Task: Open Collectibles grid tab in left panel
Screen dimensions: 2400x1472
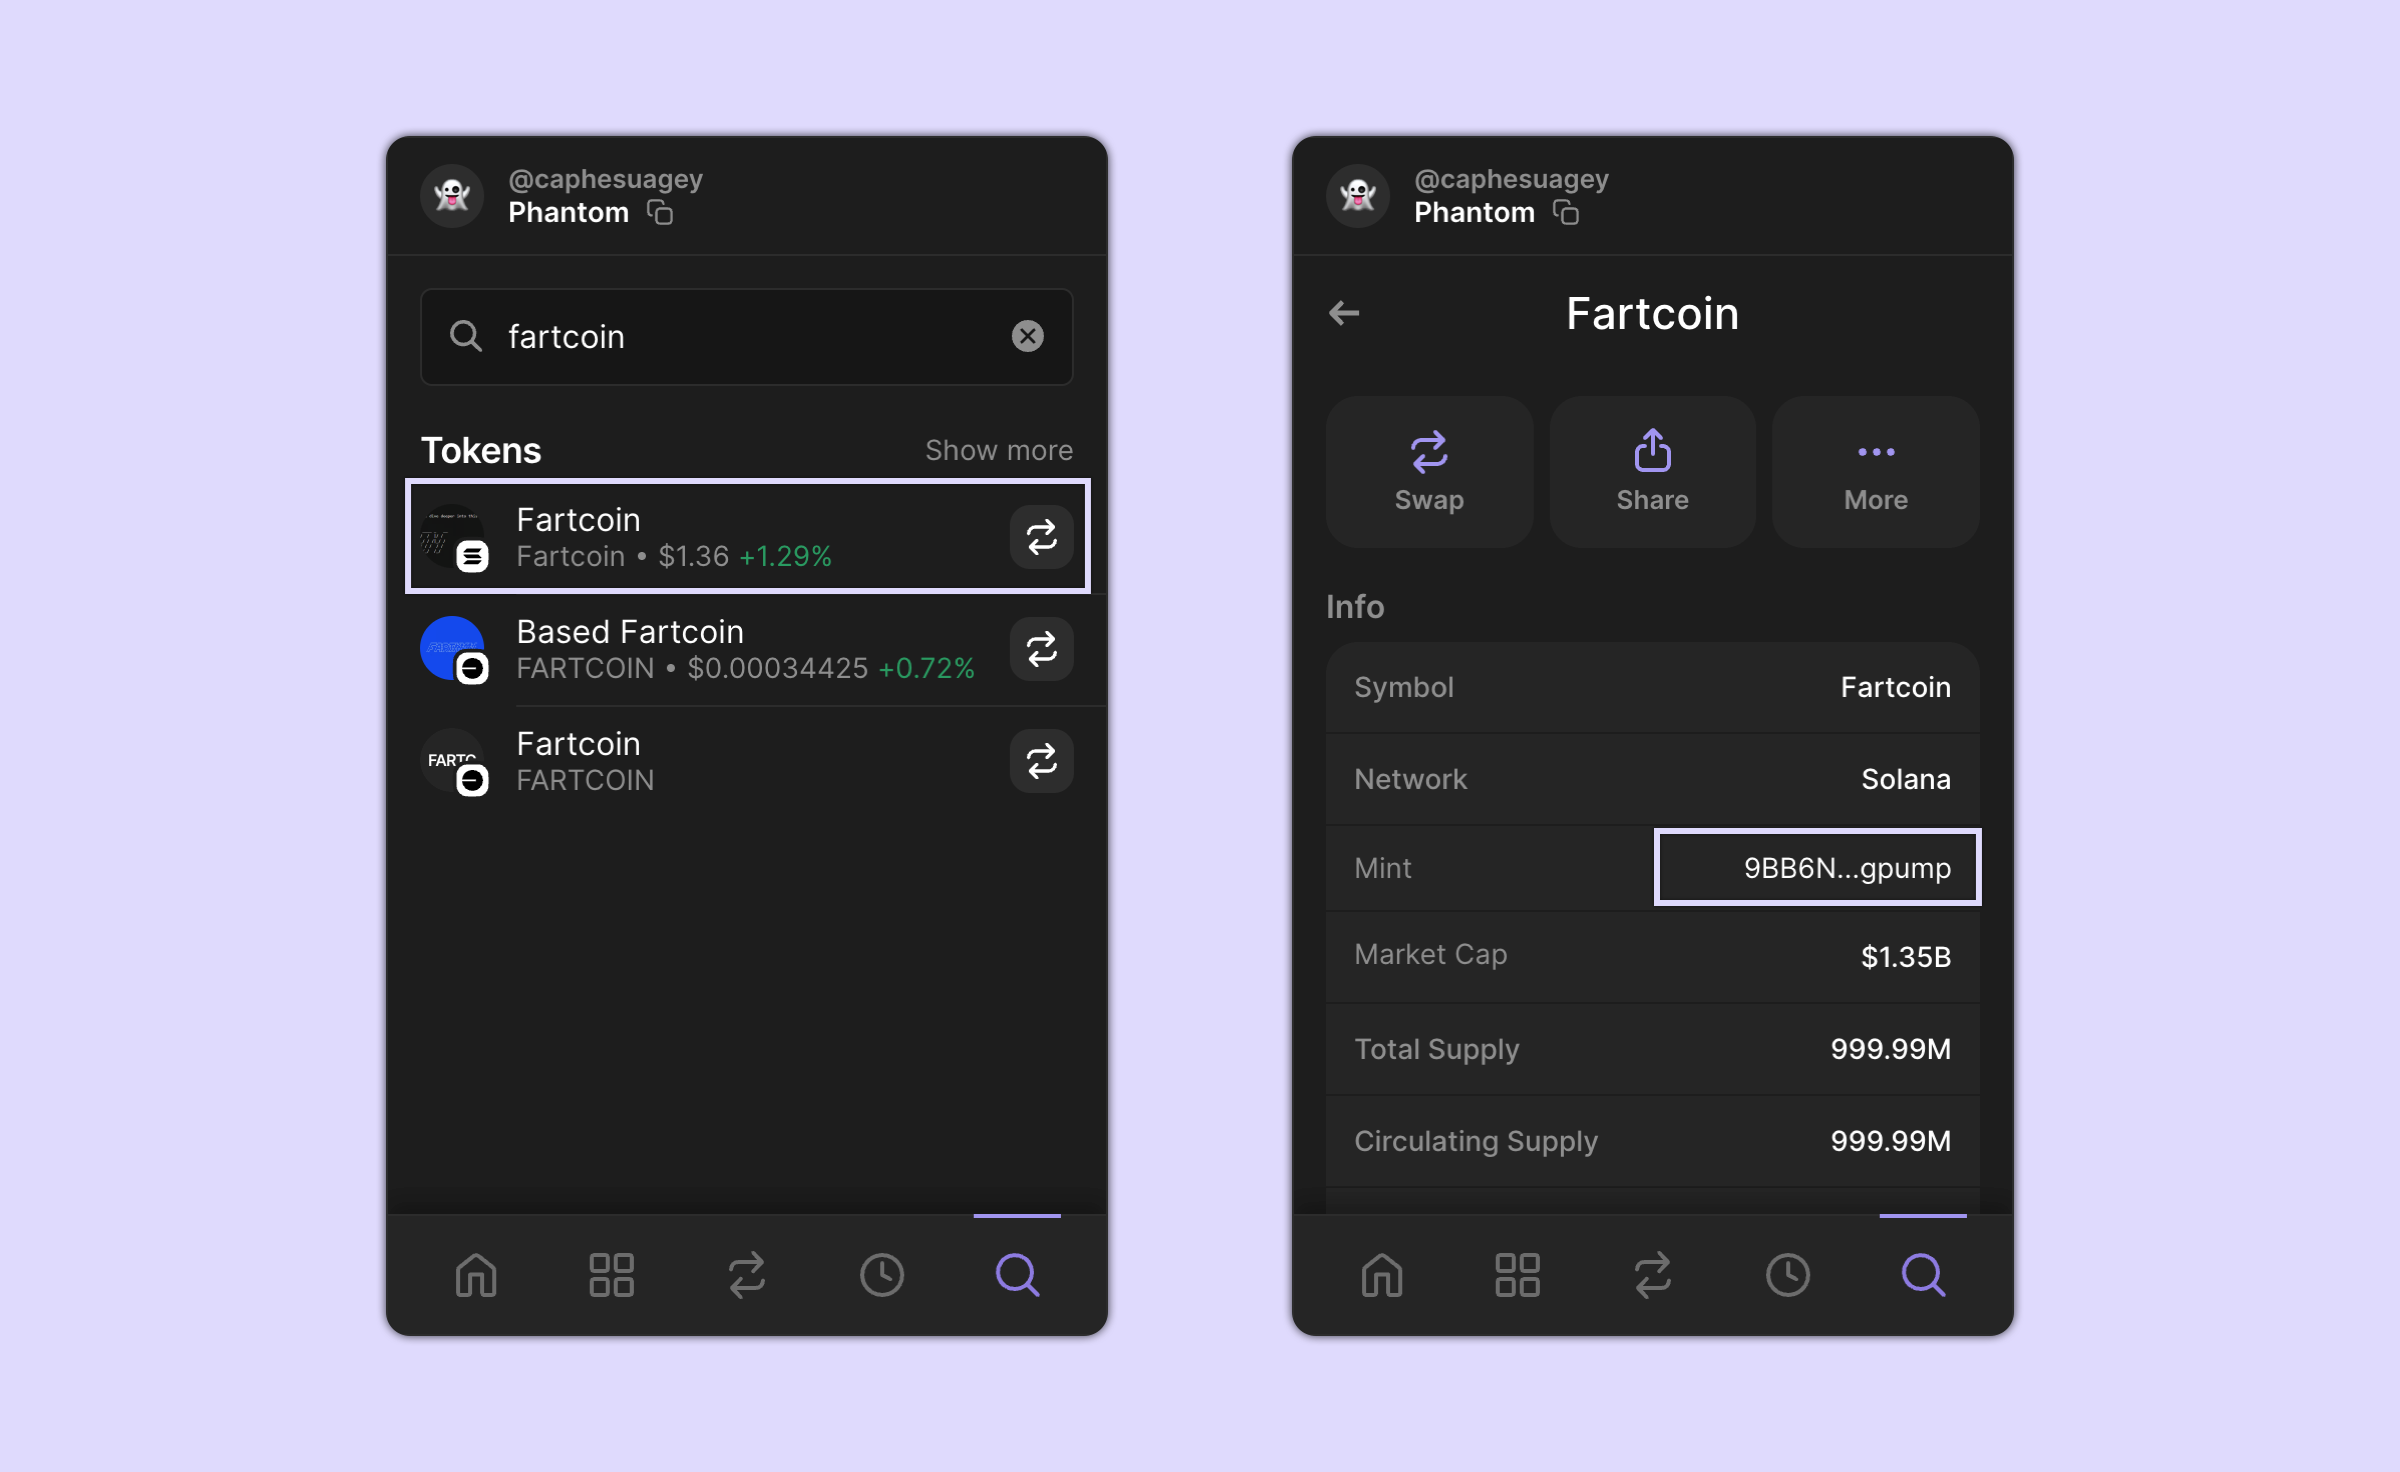Action: [x=611, y=1275]
